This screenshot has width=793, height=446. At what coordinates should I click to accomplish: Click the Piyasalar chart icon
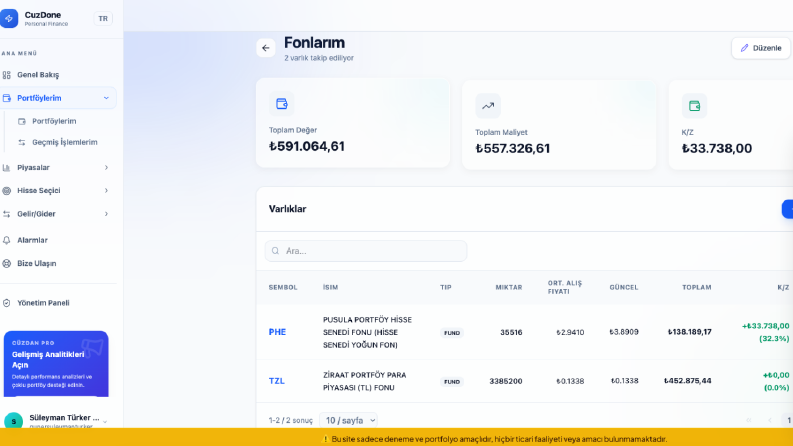(x=7, y=167)
